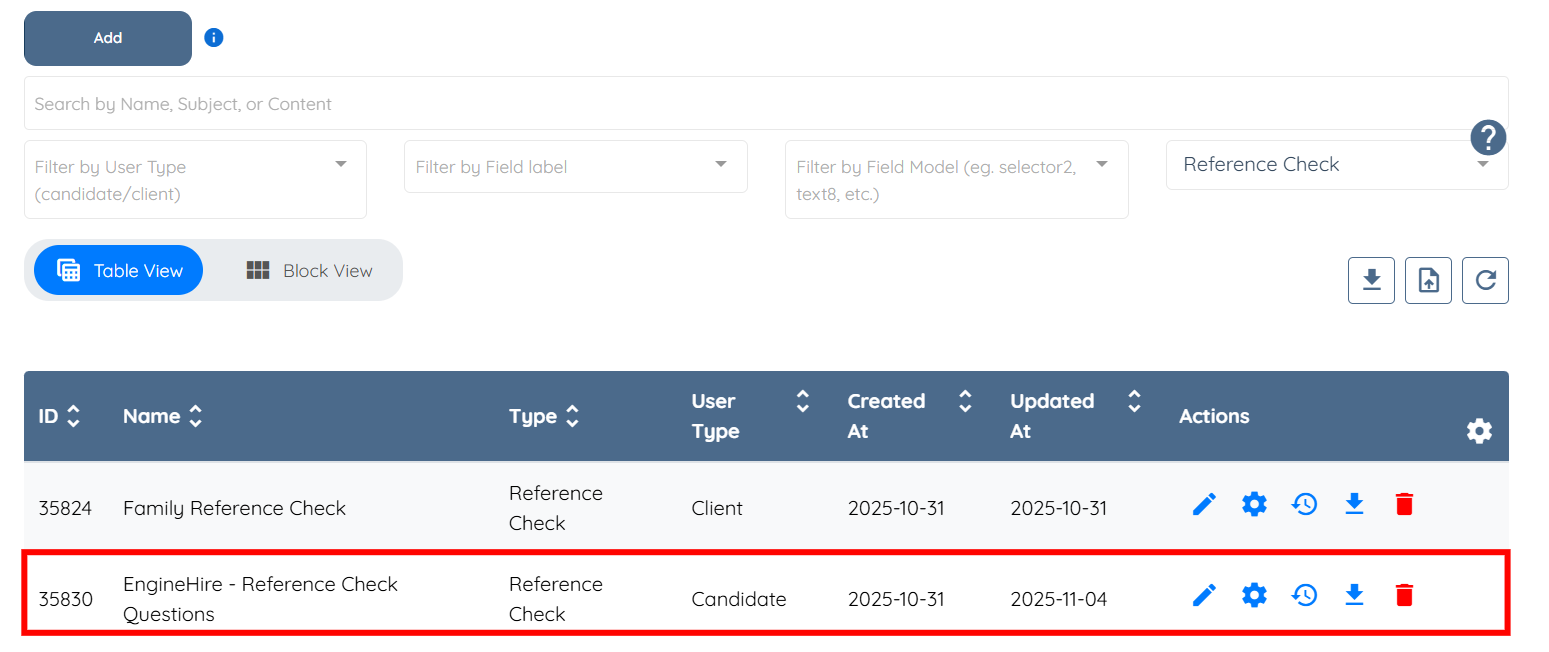This screenshot has width=1549, height=652.
Task: Expand the Filter by Field label dropdown
Action: [575, 166]
